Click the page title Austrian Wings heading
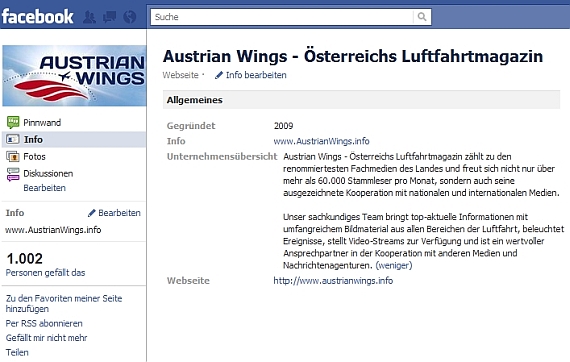 point(353,56)
